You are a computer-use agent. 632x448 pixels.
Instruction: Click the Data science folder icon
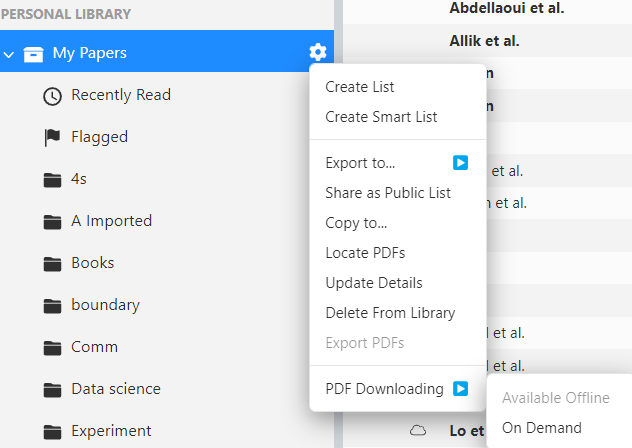click(53, 390)
